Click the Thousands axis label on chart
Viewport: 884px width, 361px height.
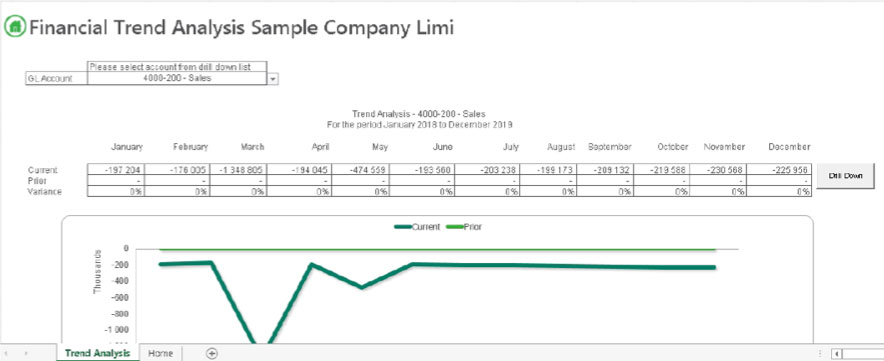97,272
